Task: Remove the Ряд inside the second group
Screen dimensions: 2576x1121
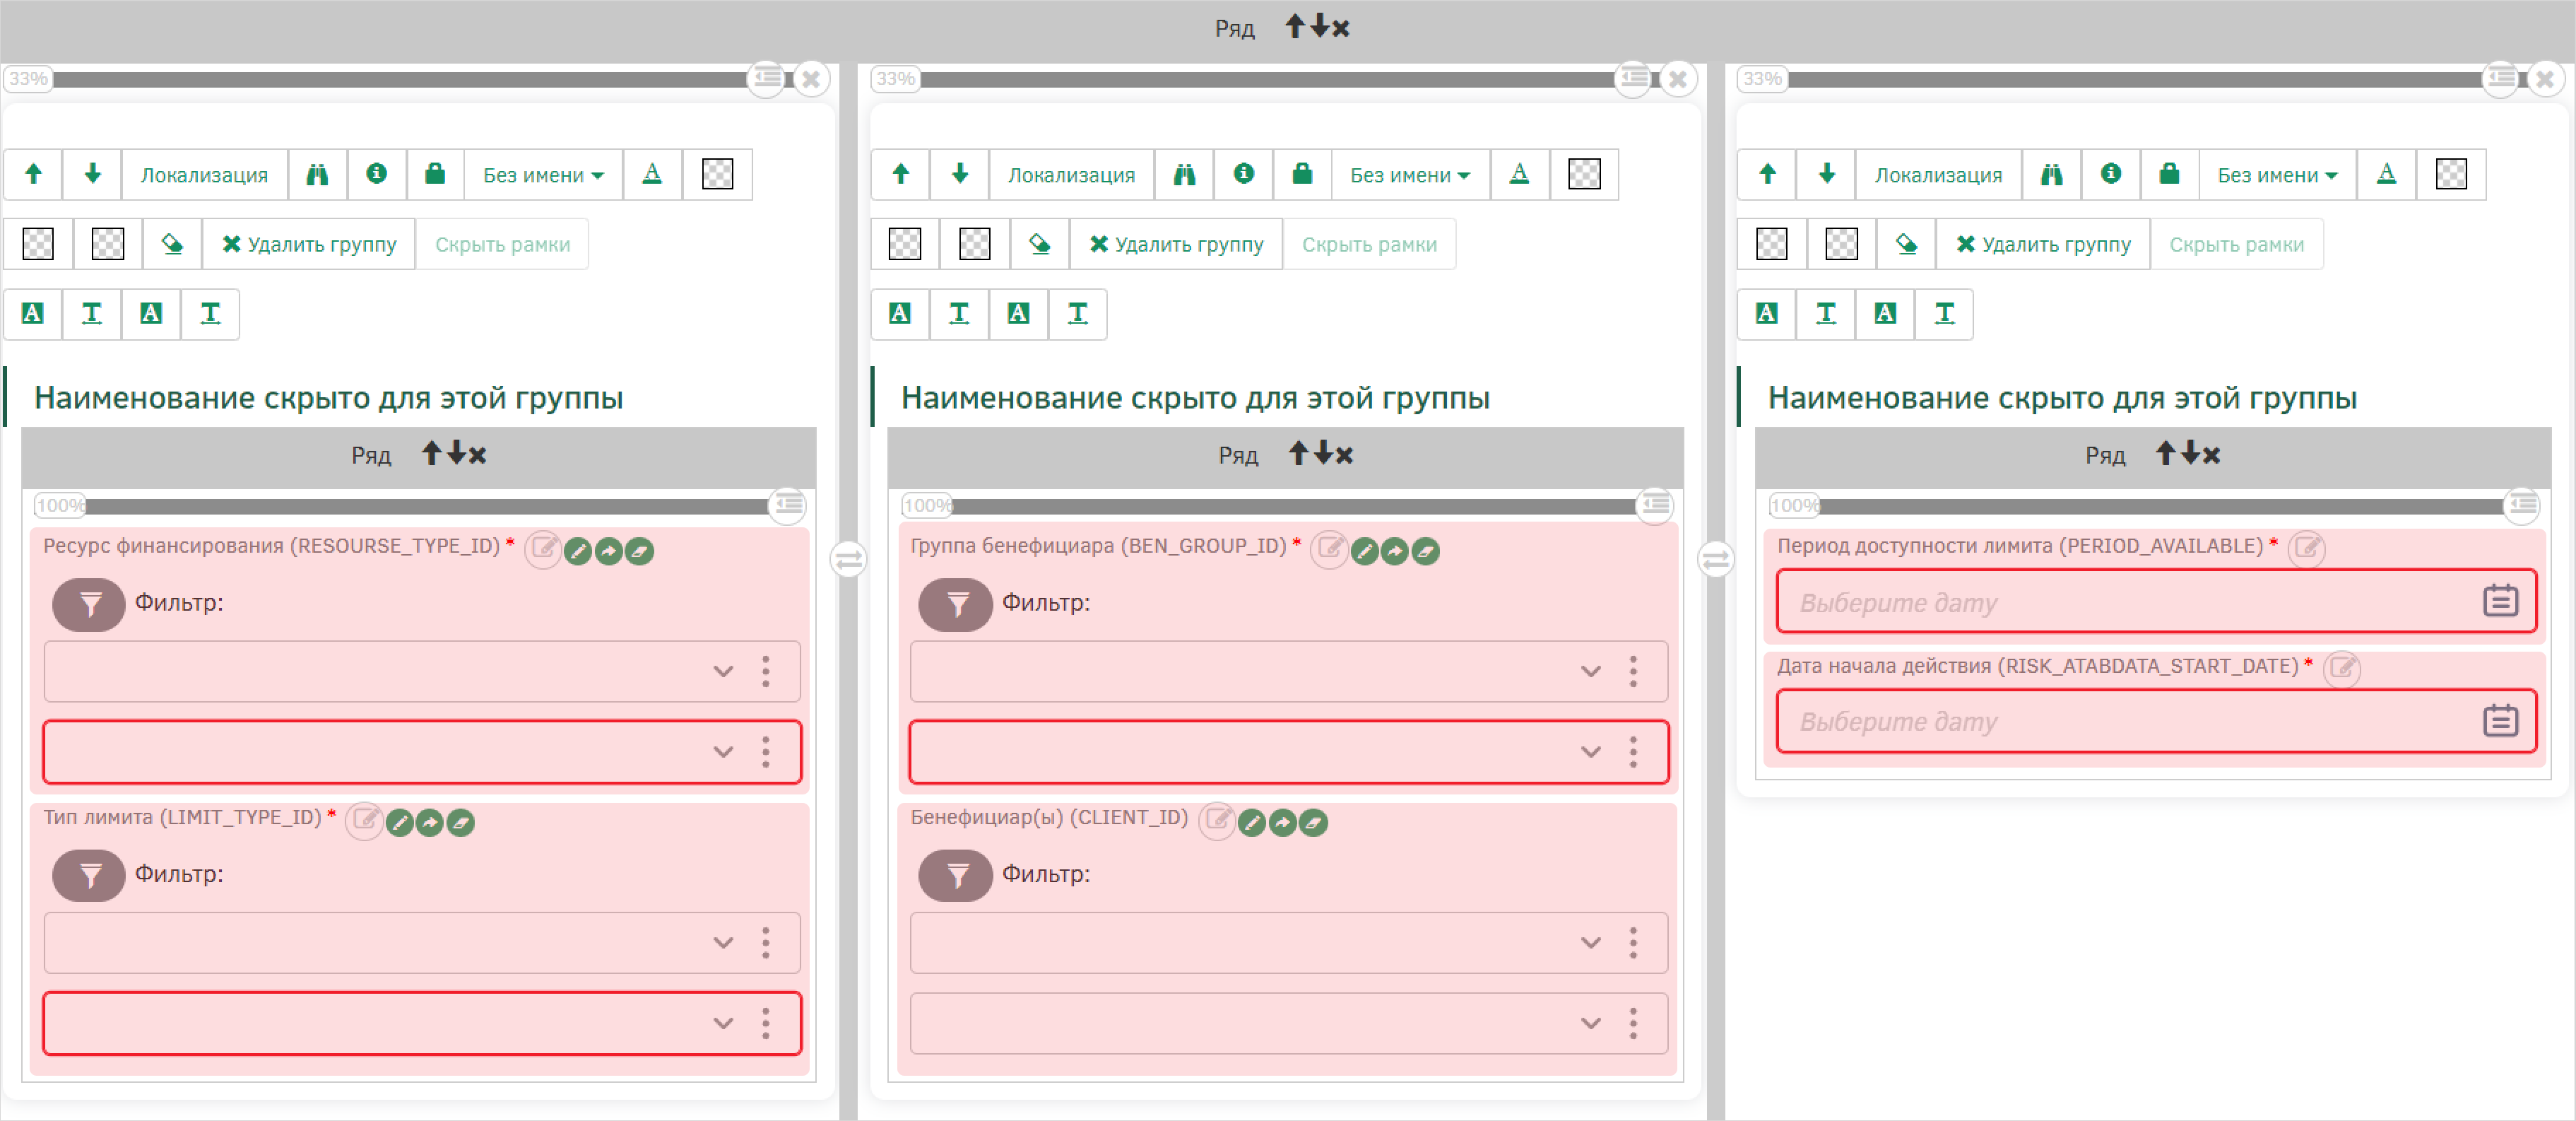Action: tap(1344, 455)
